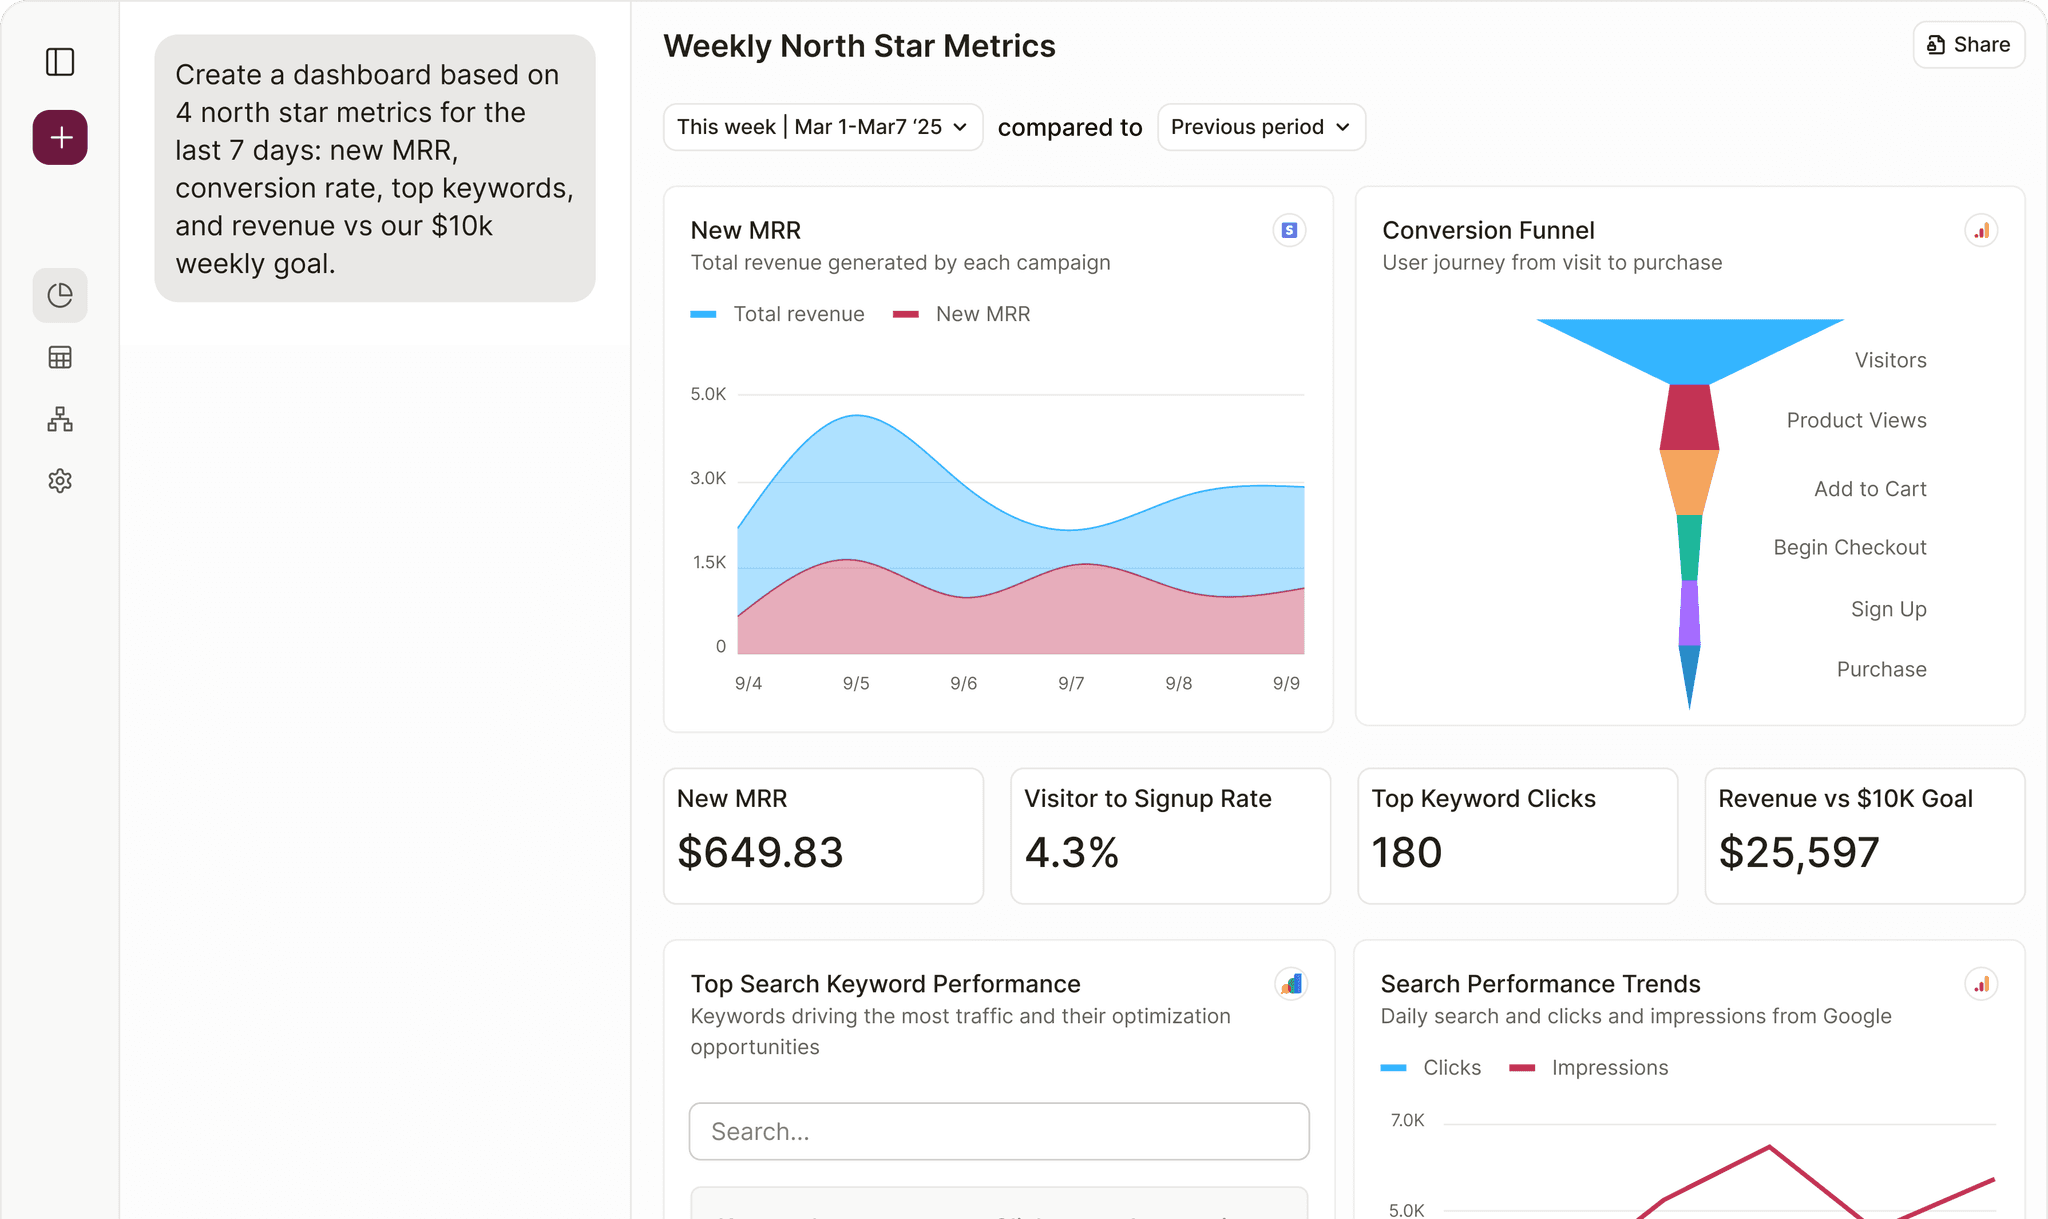
Task: Click the keyword search input field
Action: coord(998,1131)
